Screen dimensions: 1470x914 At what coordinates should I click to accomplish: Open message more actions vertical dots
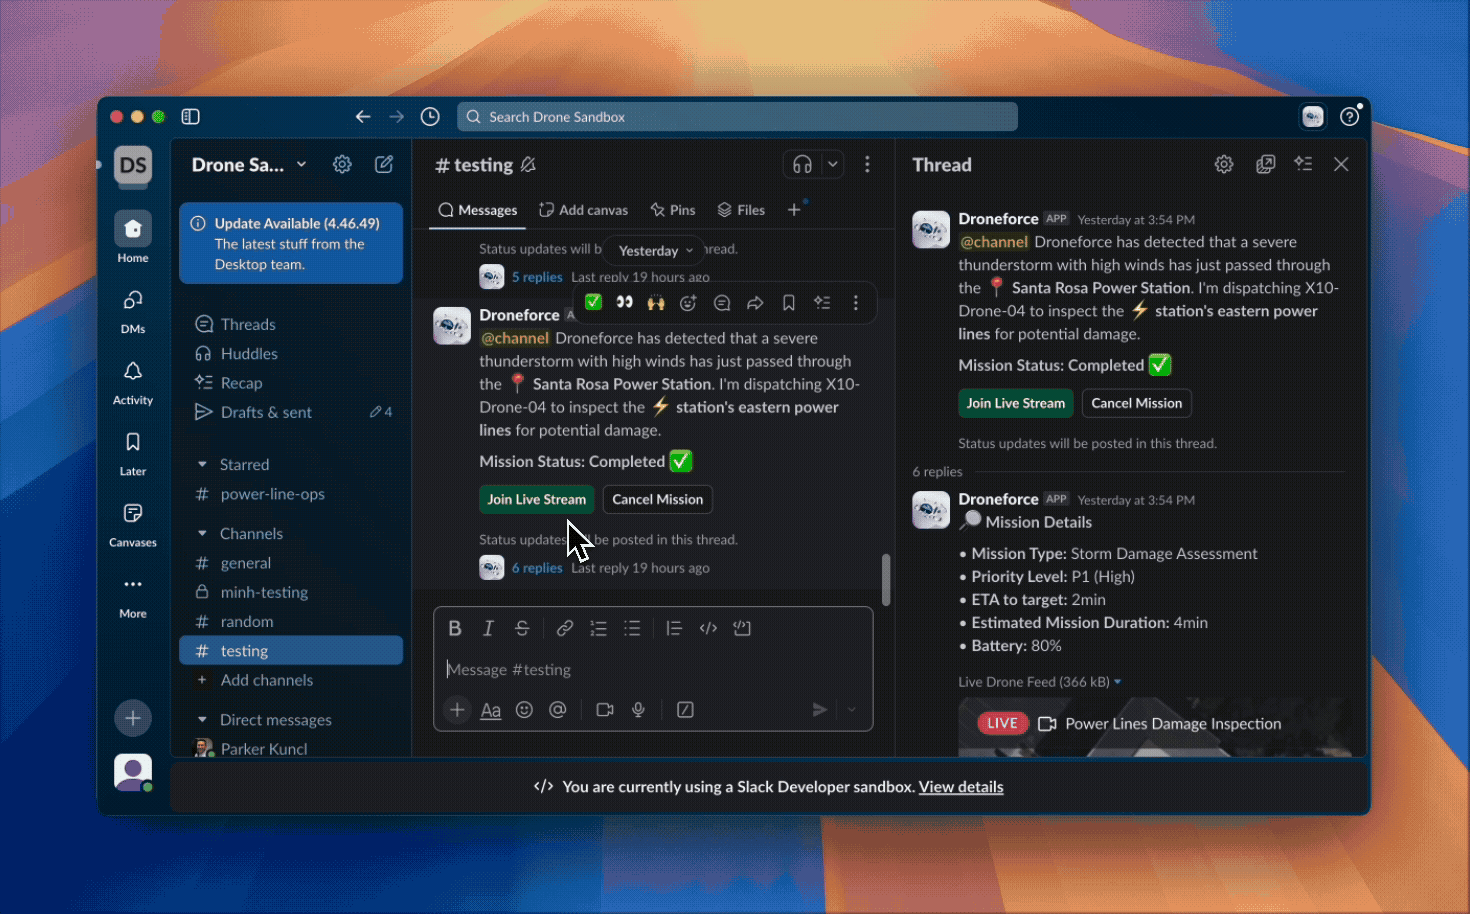coord(855,302)
